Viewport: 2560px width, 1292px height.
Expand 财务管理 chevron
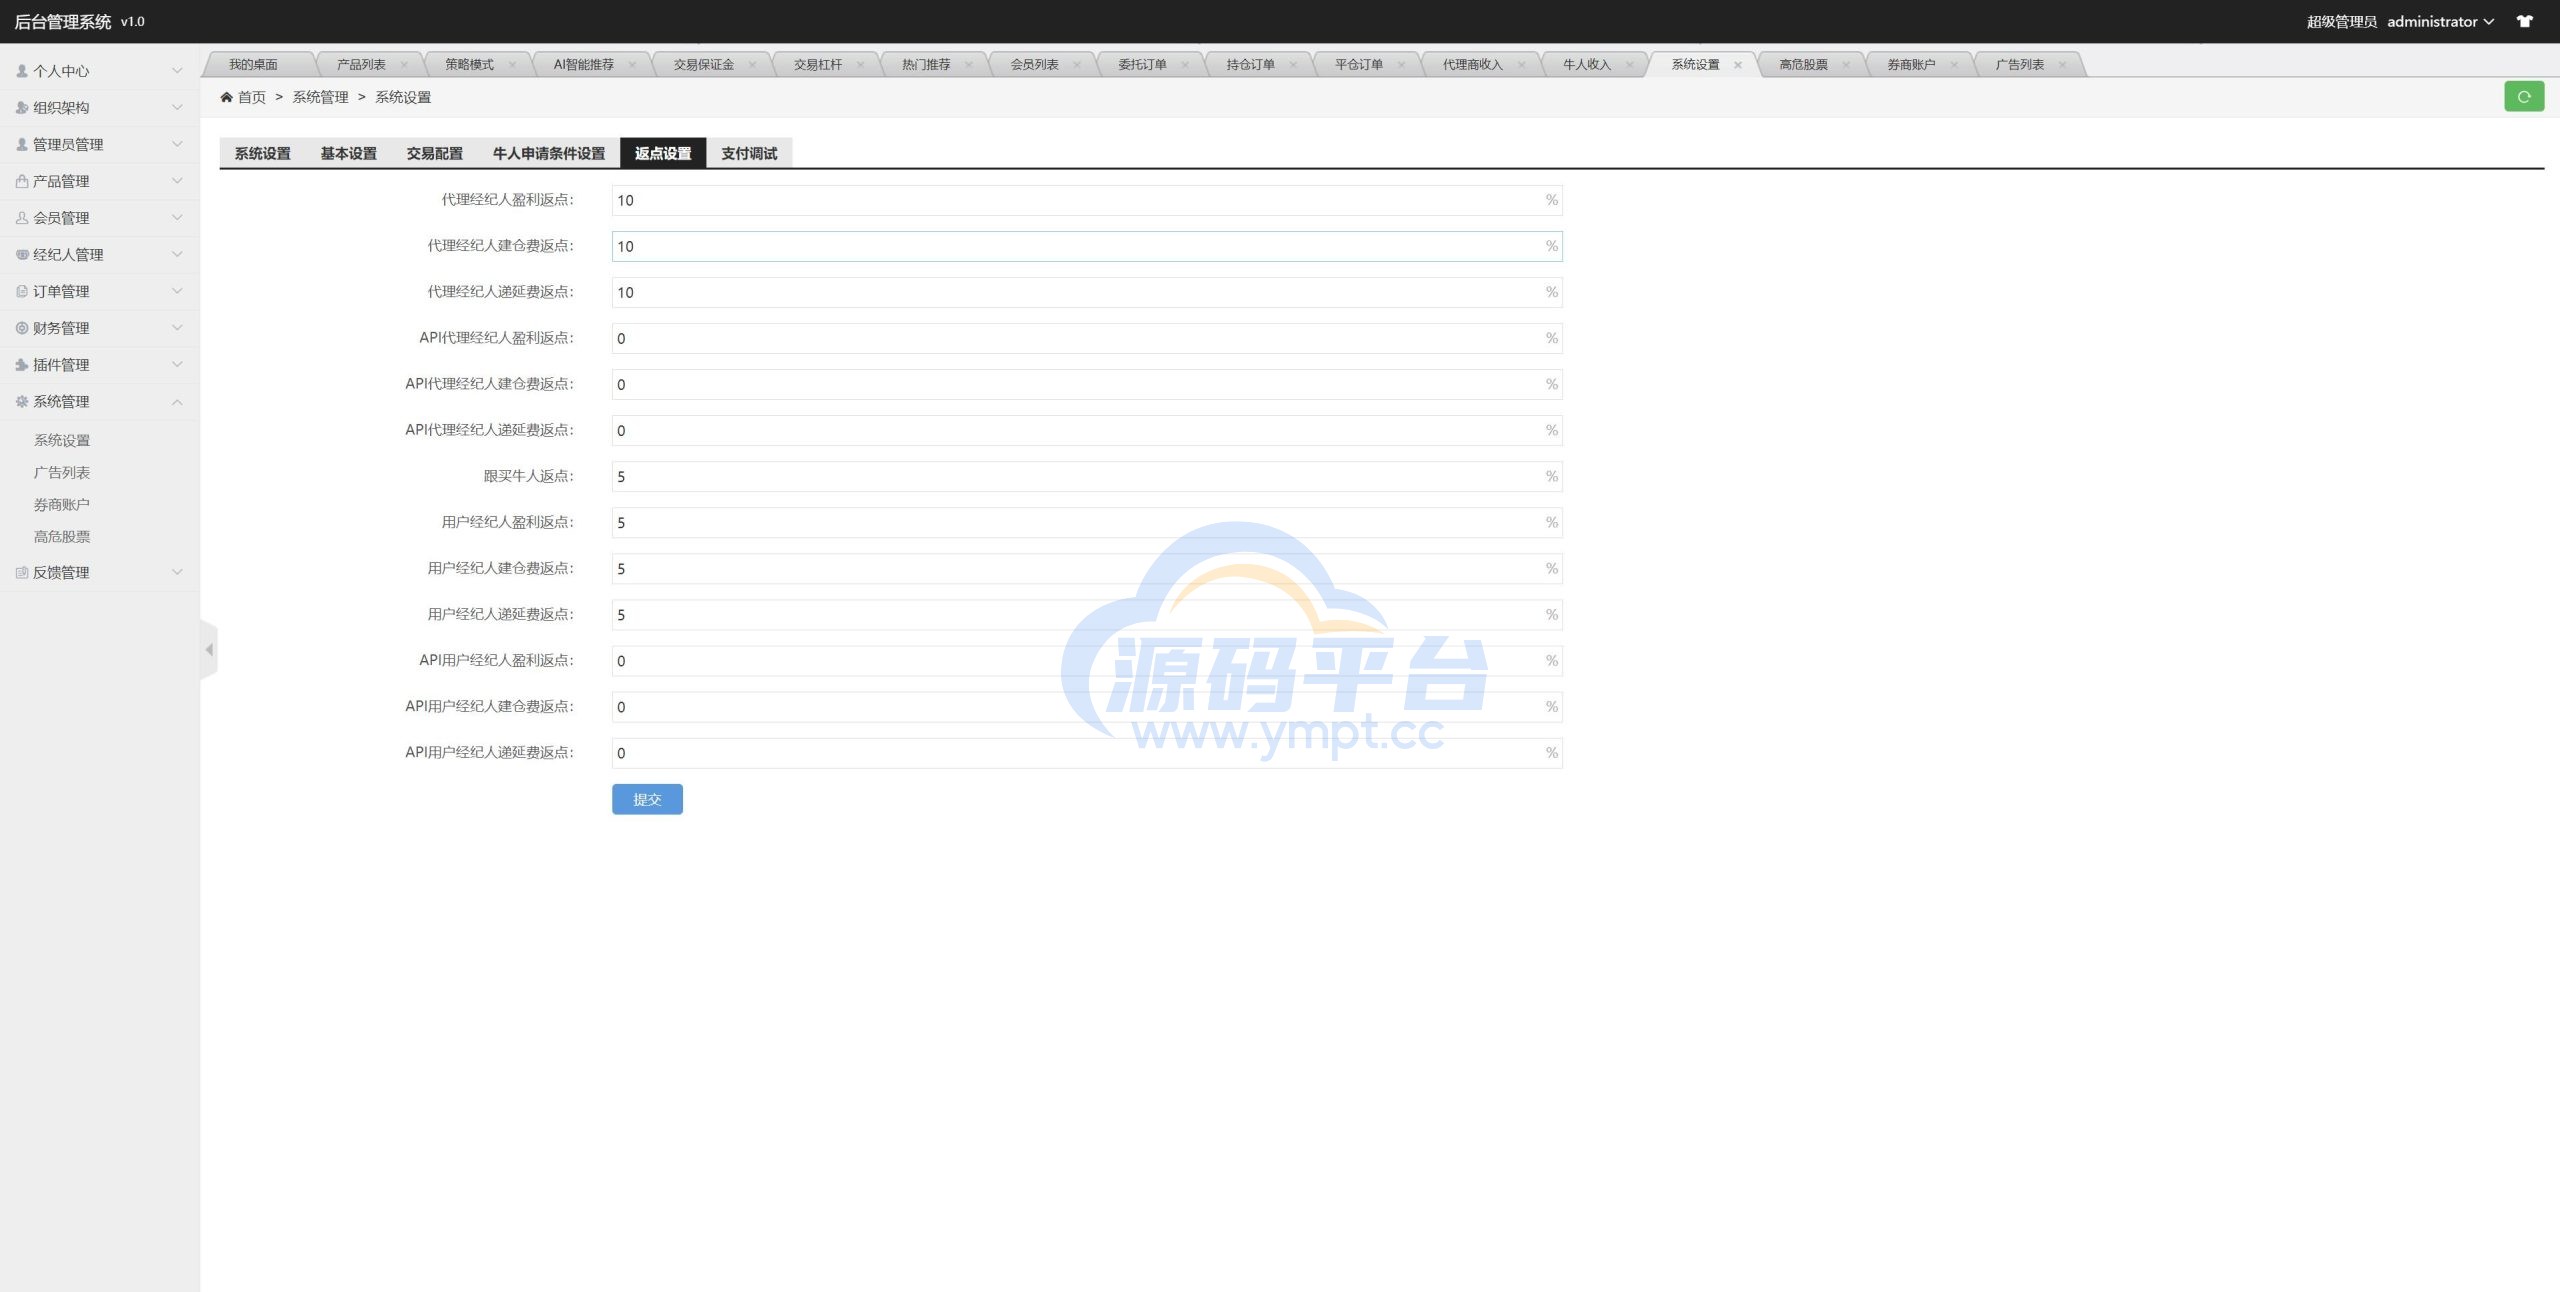click(177, 328)
